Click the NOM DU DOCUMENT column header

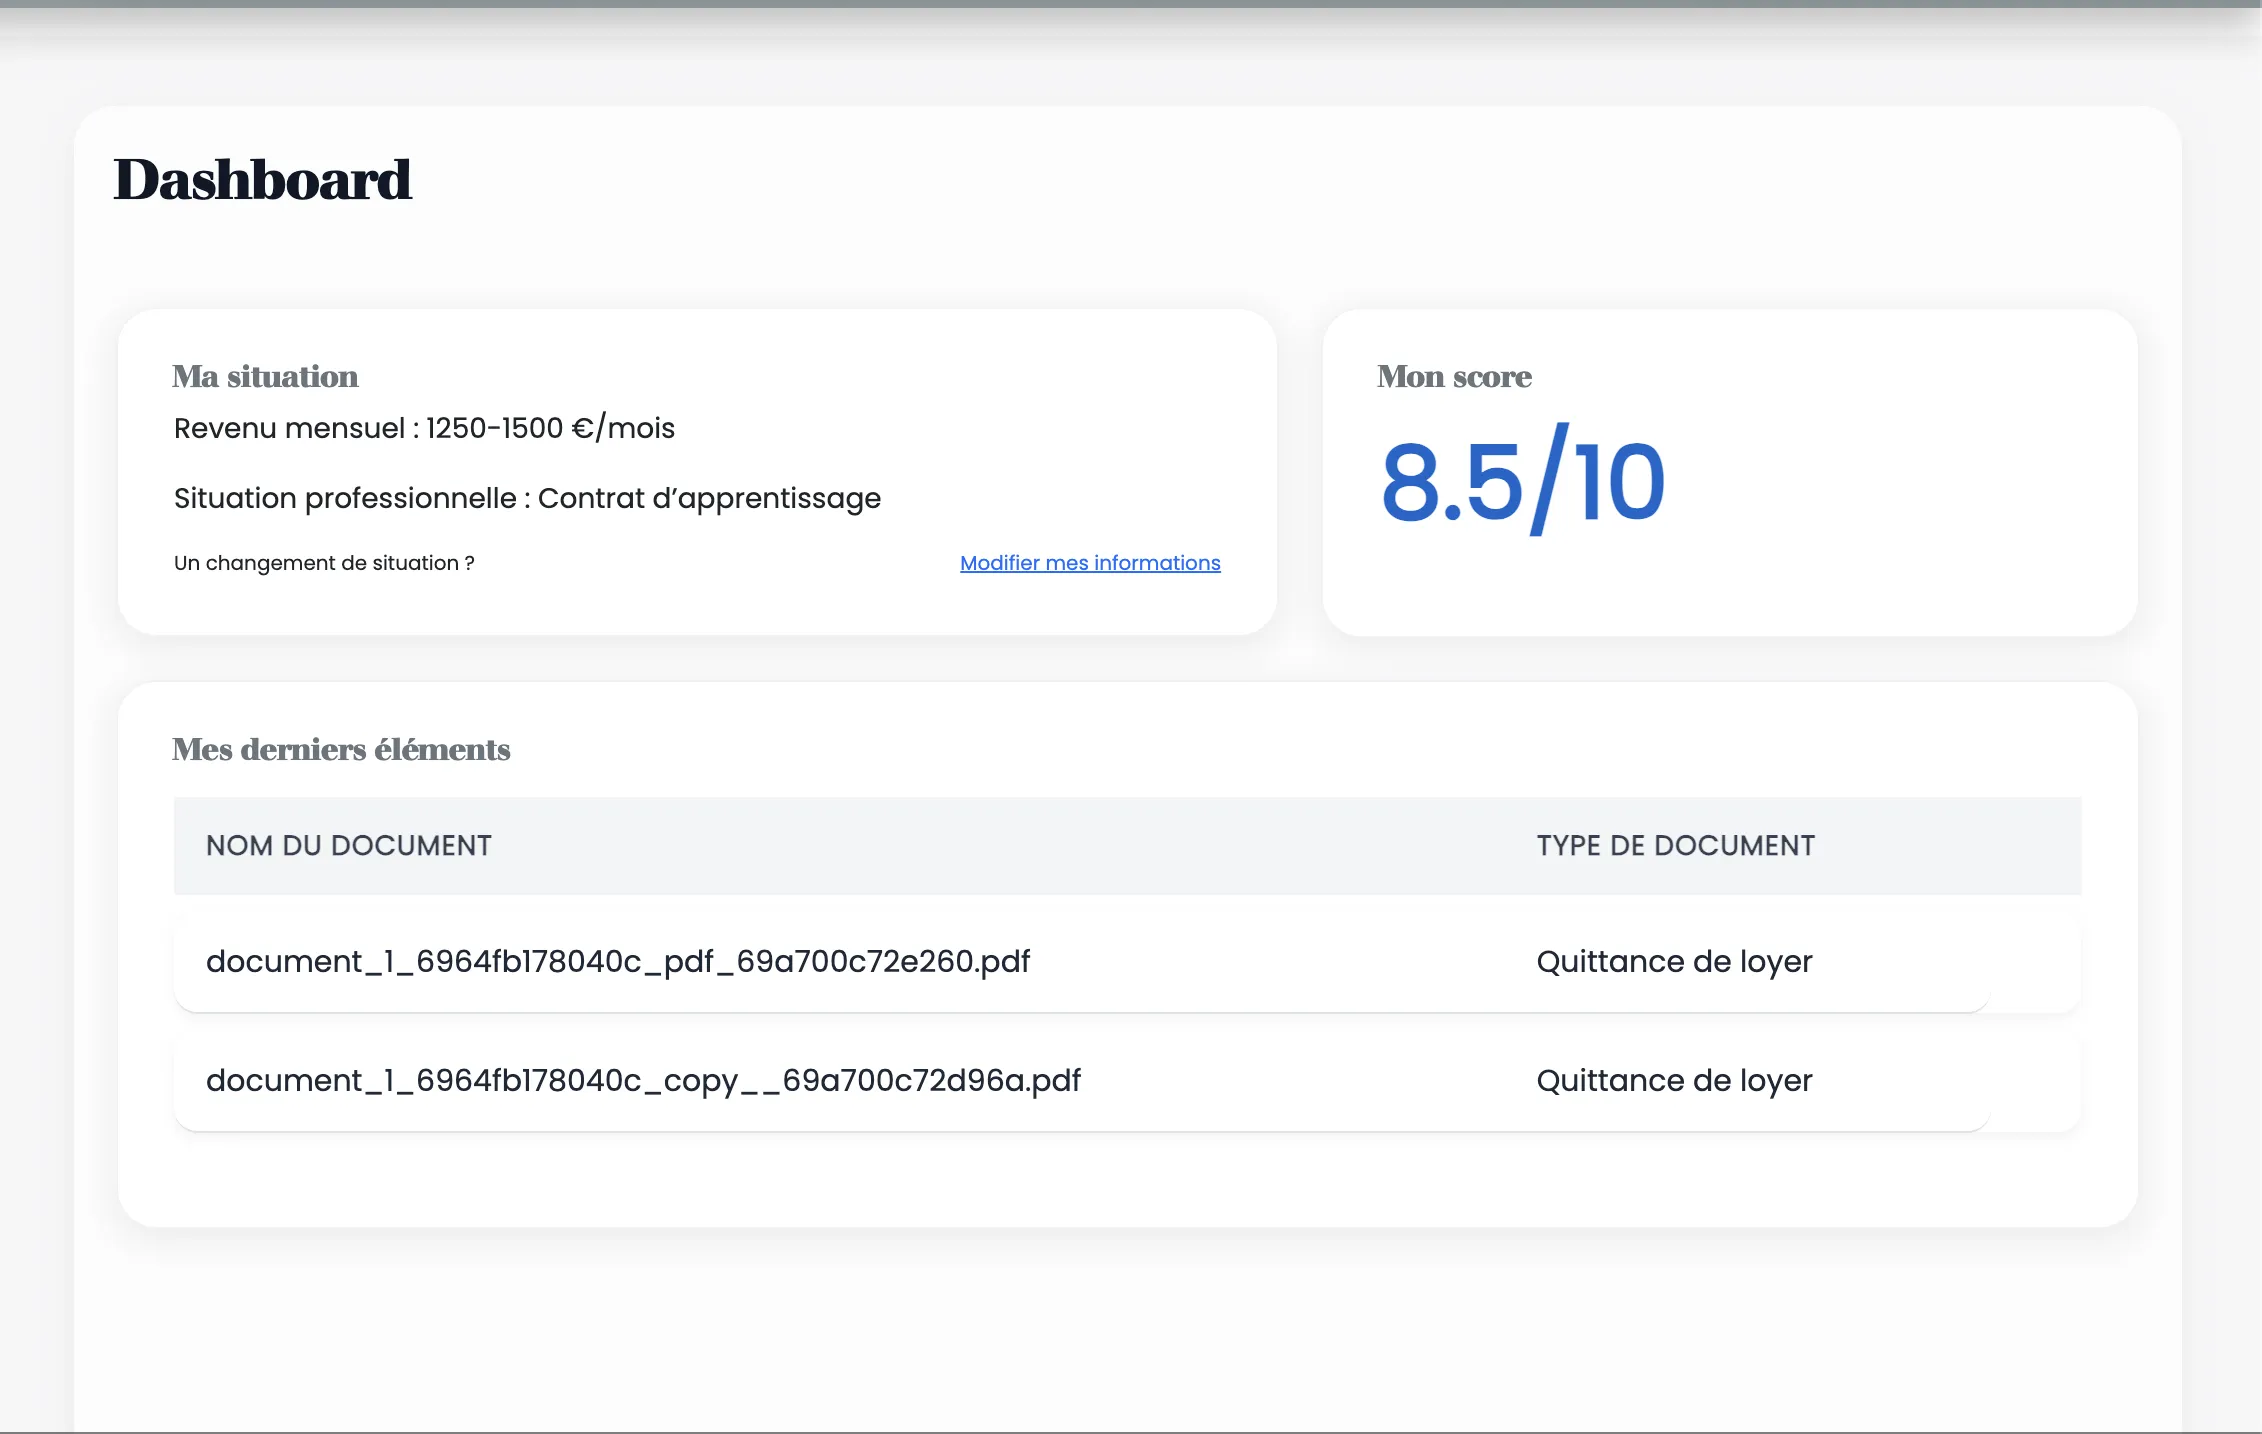pos(348,845)
